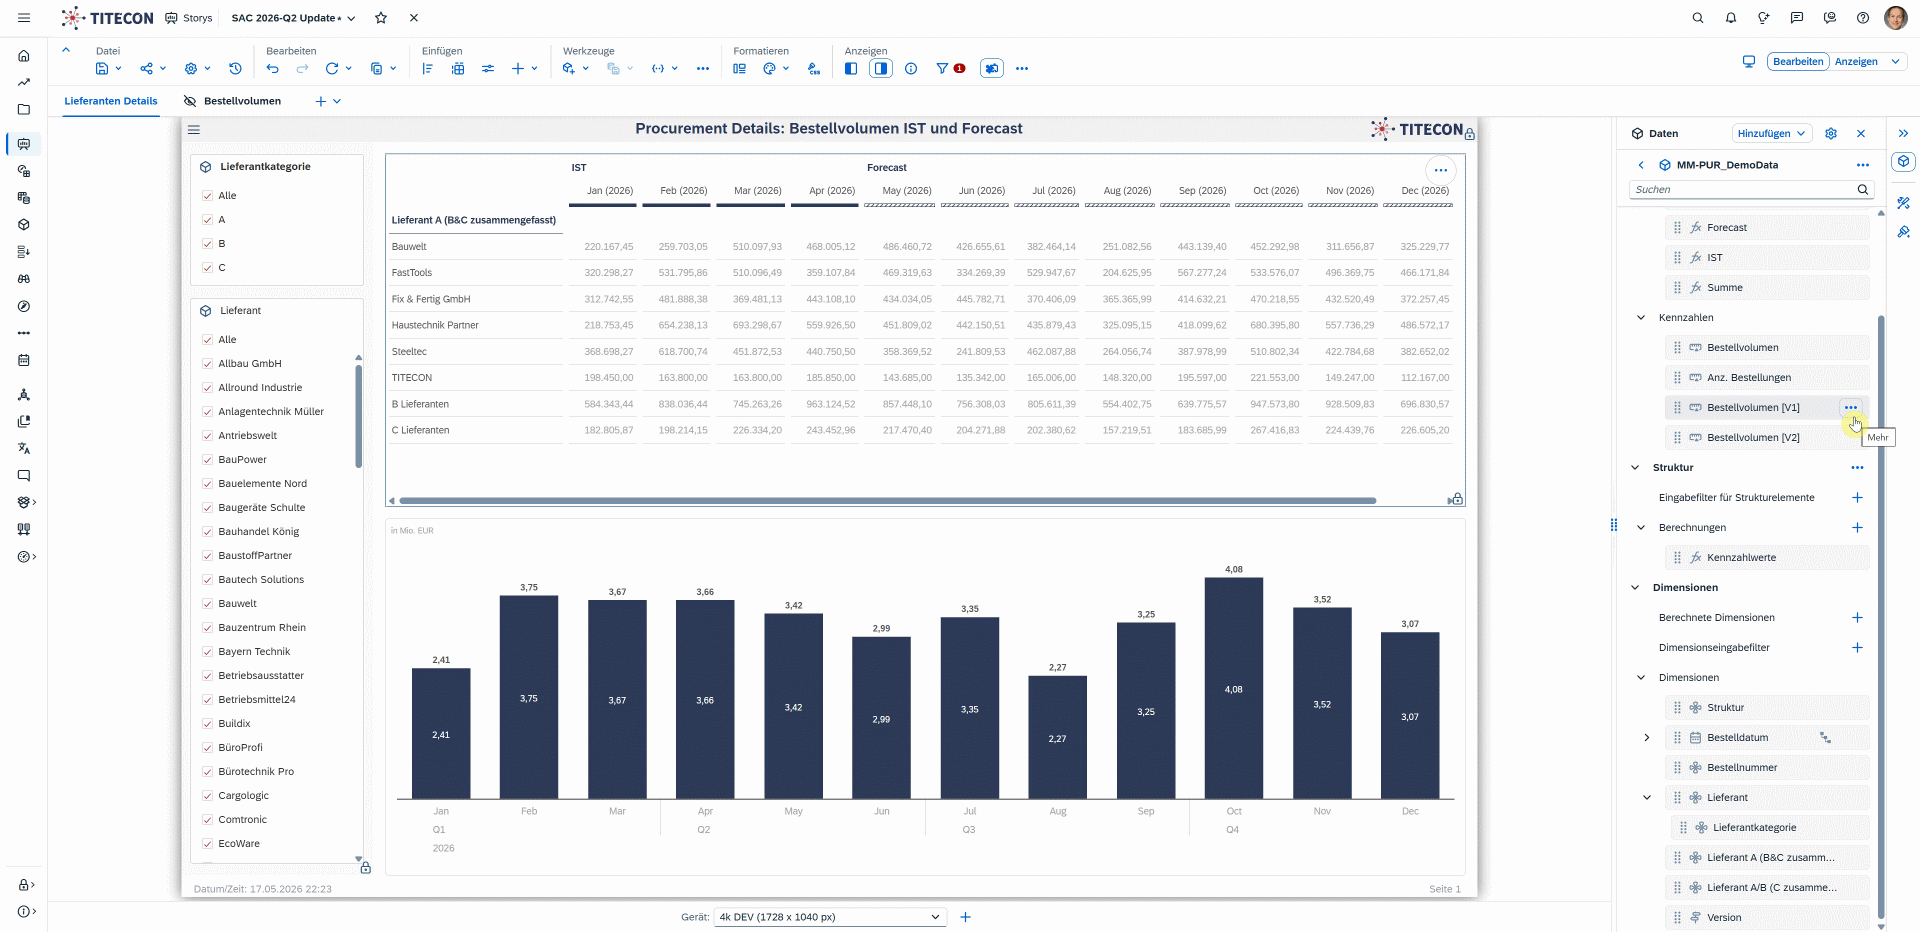Click supplier list vertical scrollbar
This screenshot has height=932, width=1920.
pyautogui.click(x=358, y=416)
